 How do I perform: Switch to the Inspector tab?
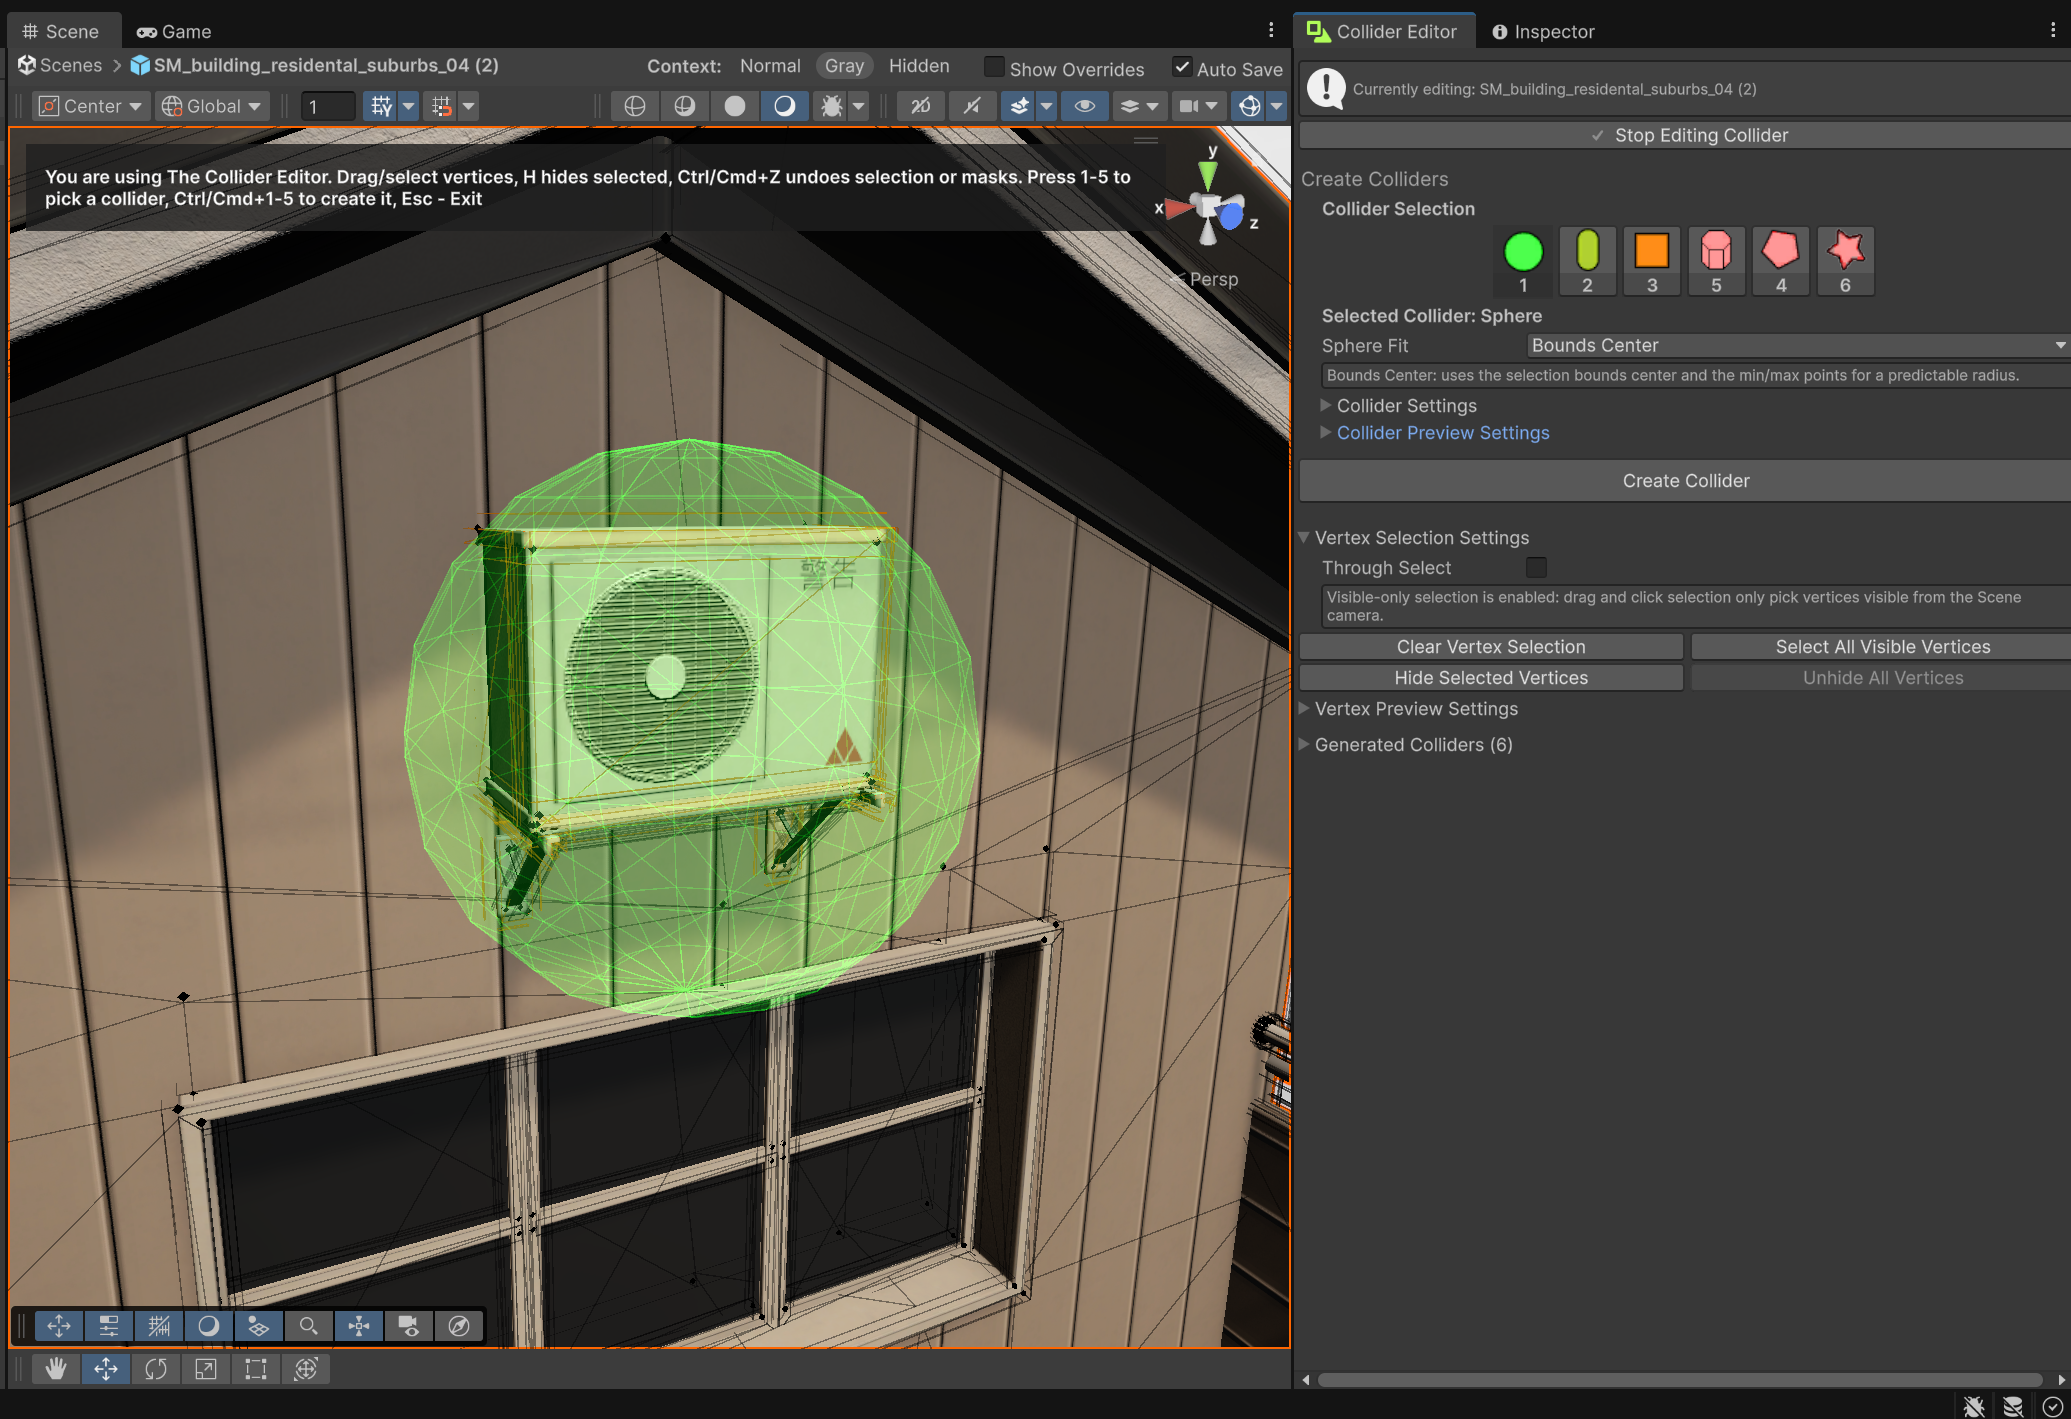(1543, 31)
